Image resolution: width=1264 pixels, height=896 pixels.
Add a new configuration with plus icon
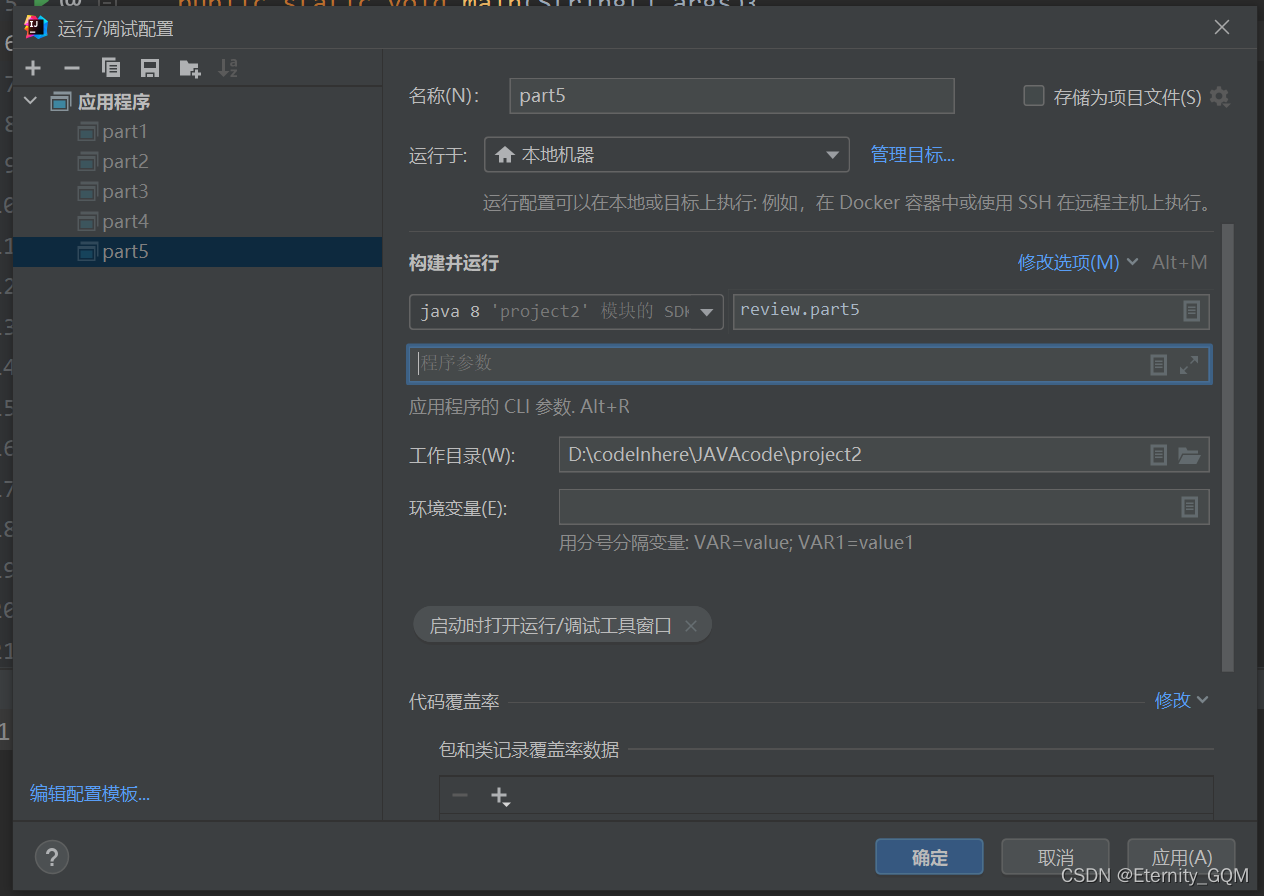[33, 68]
